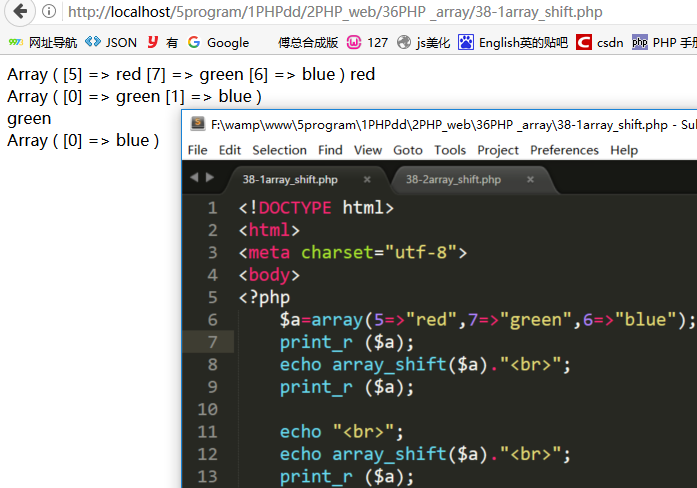This screenshot has width=697, height=488.
Task: Open the Tools menu in Sublime Text
Action: 450,150
